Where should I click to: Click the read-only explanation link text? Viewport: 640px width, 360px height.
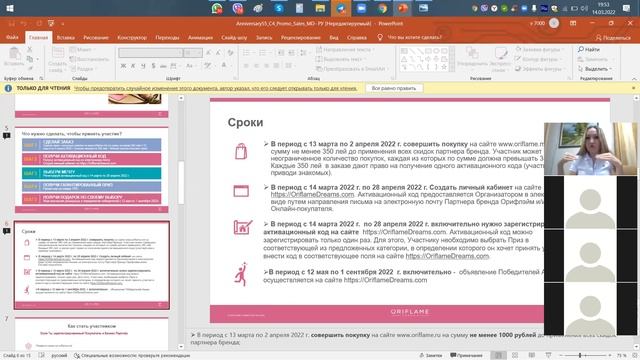[216, 88]
